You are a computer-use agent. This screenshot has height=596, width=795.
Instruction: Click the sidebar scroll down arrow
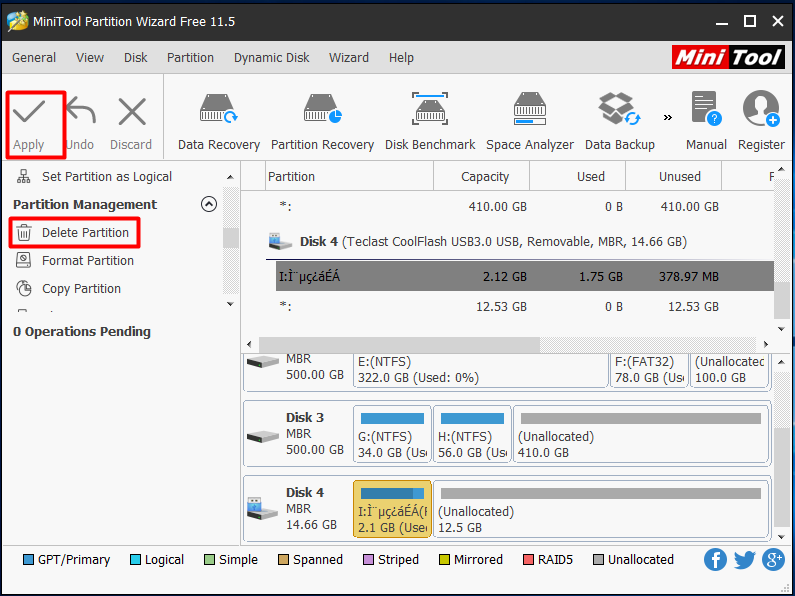click(x=230, y=304)
